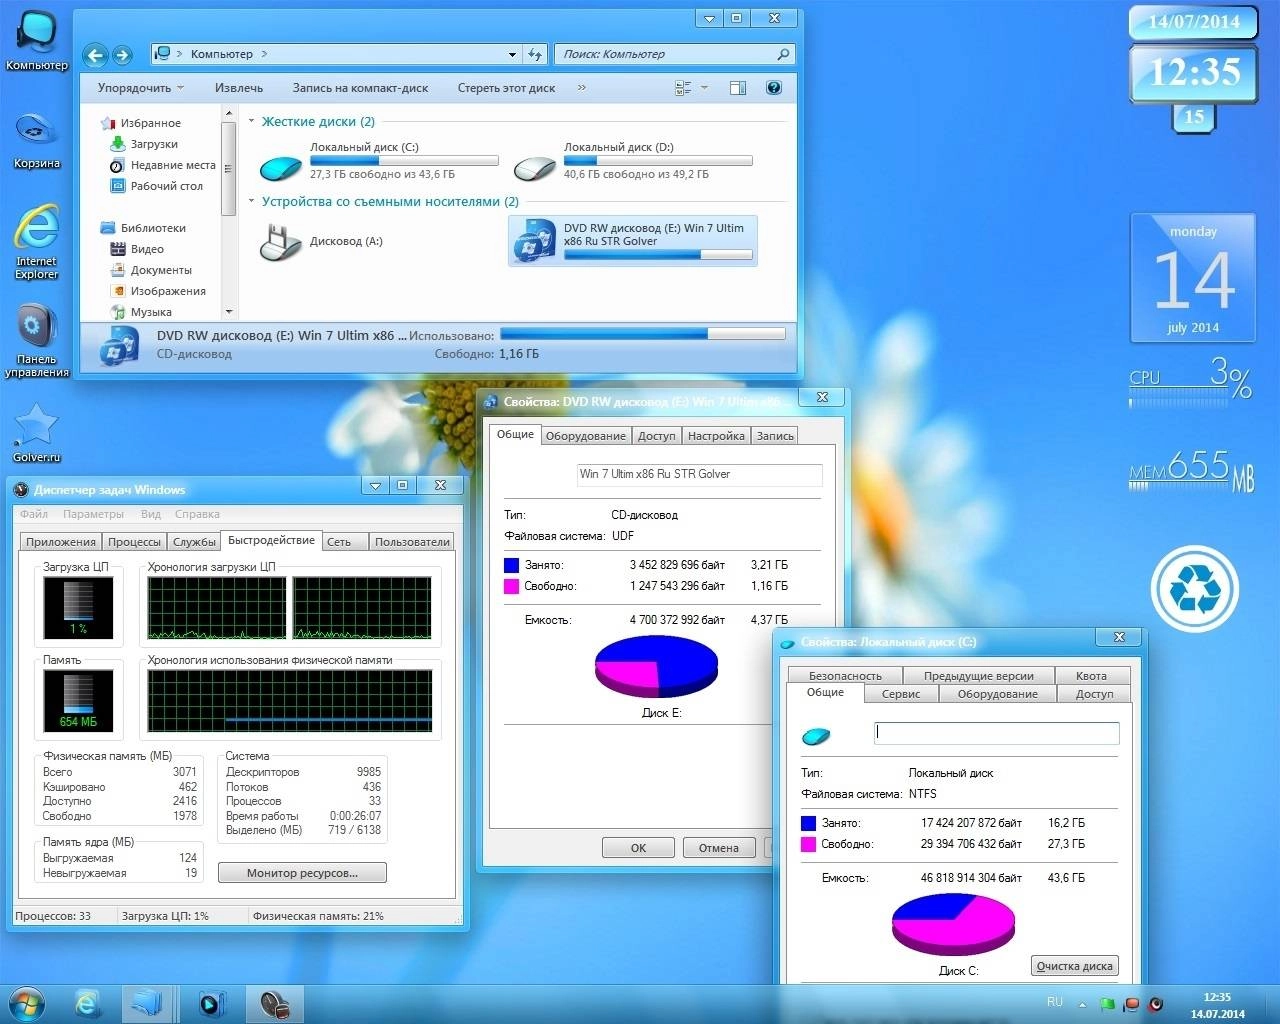Open the Корзина desktop icon
Viewport: 1280px width, 1024px height.
tap(37, 140)
